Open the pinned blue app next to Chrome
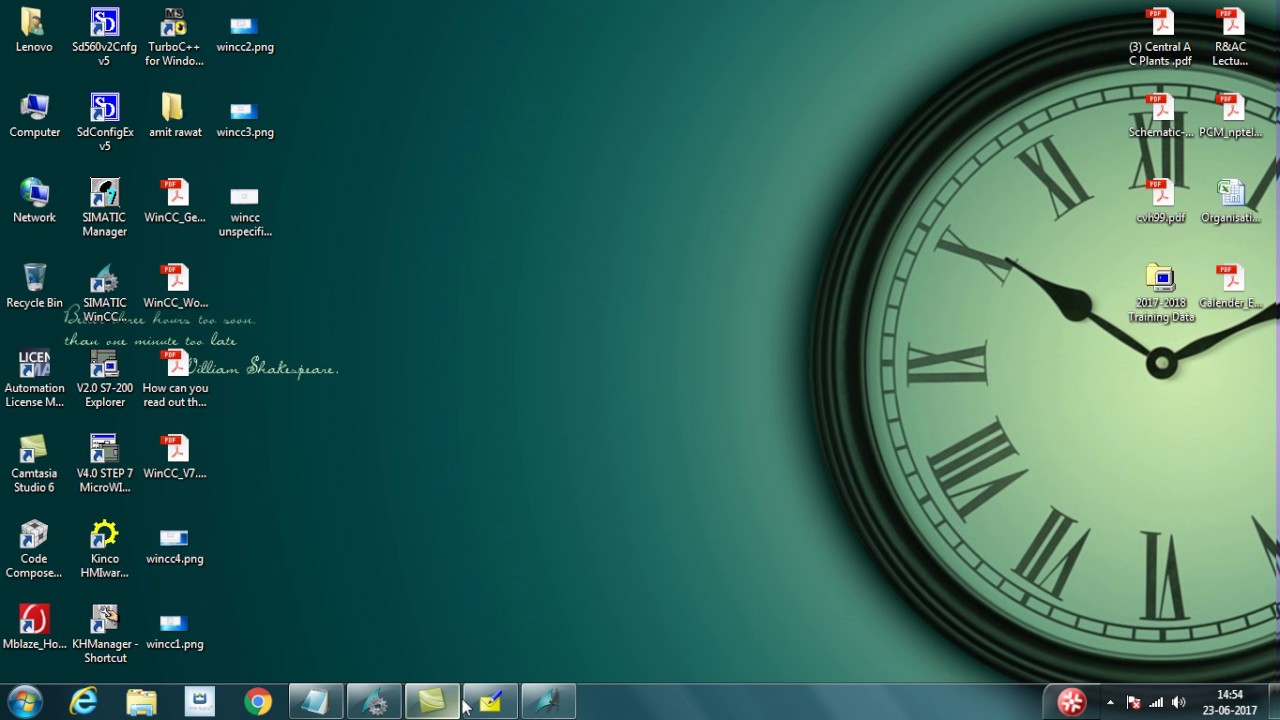 [199, 702]
